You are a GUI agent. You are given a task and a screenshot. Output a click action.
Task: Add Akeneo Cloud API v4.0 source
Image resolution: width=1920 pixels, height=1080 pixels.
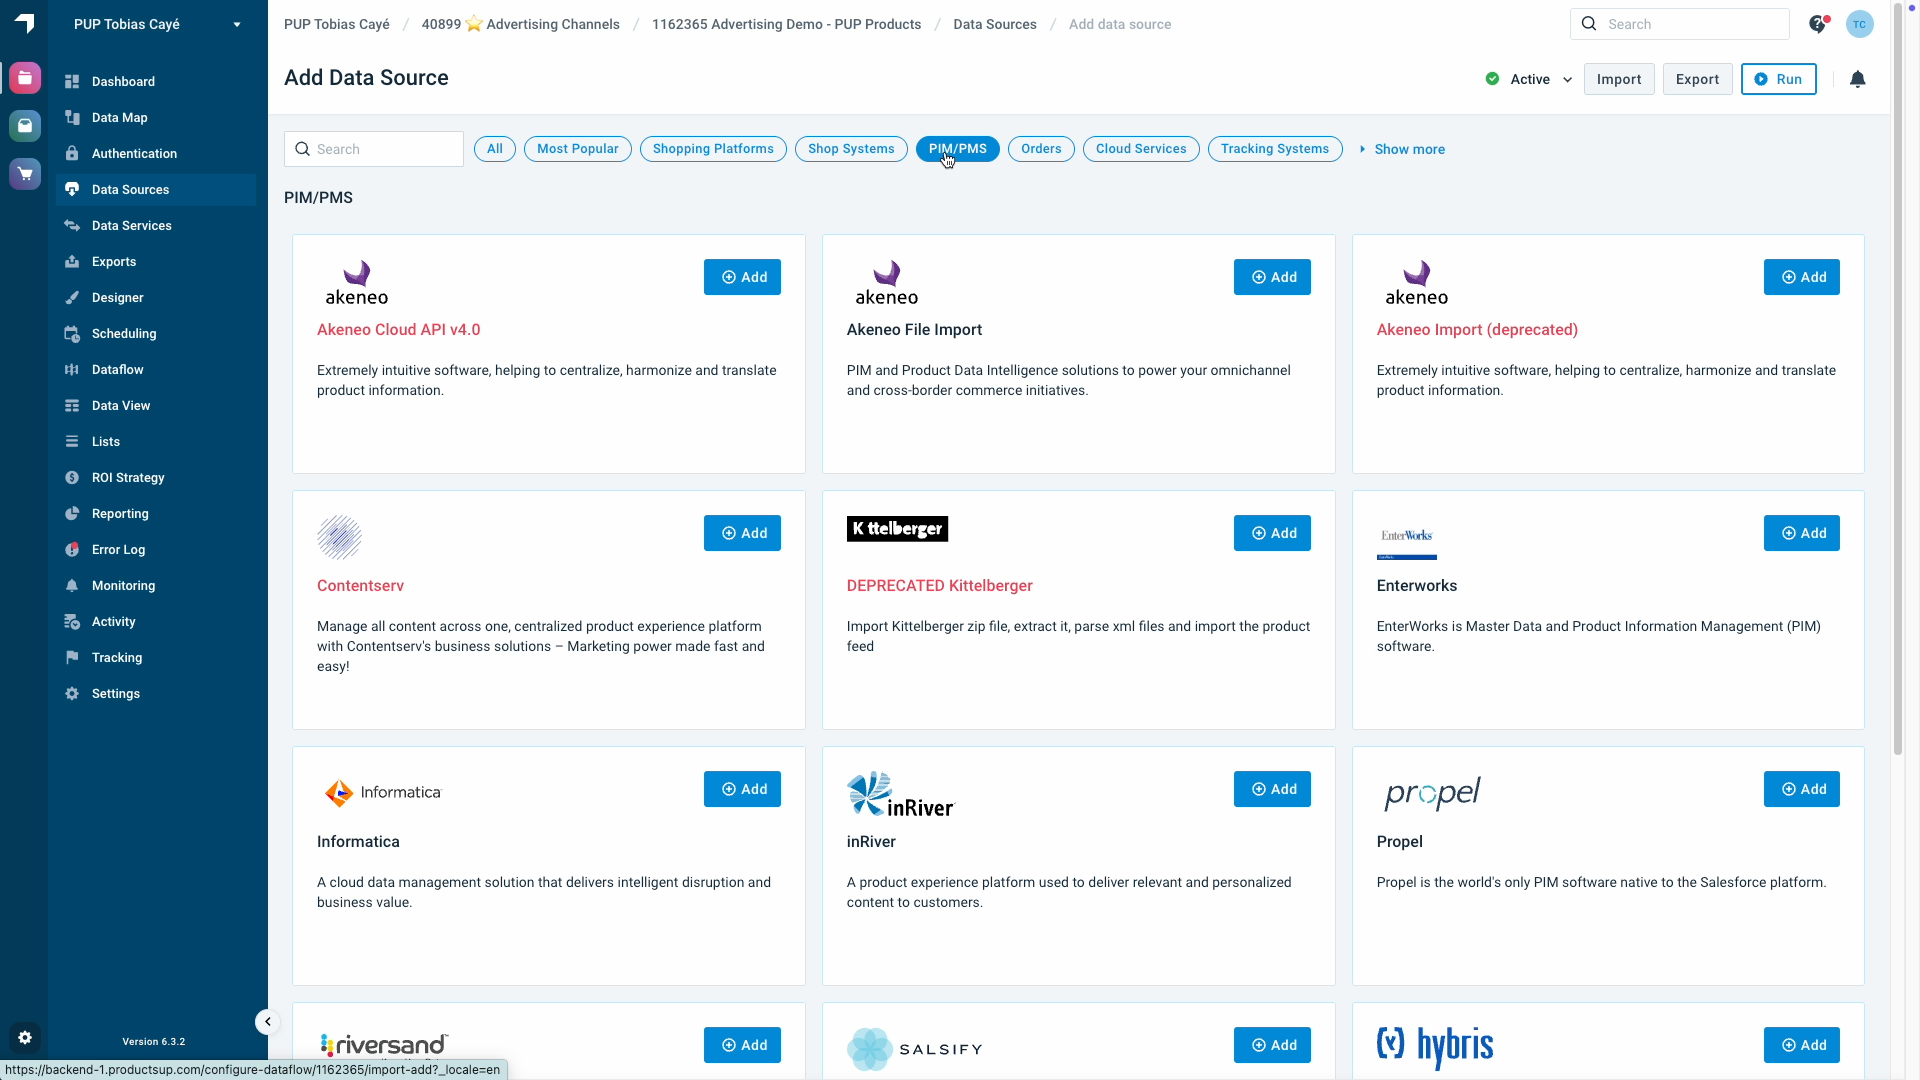pos(742,277)
